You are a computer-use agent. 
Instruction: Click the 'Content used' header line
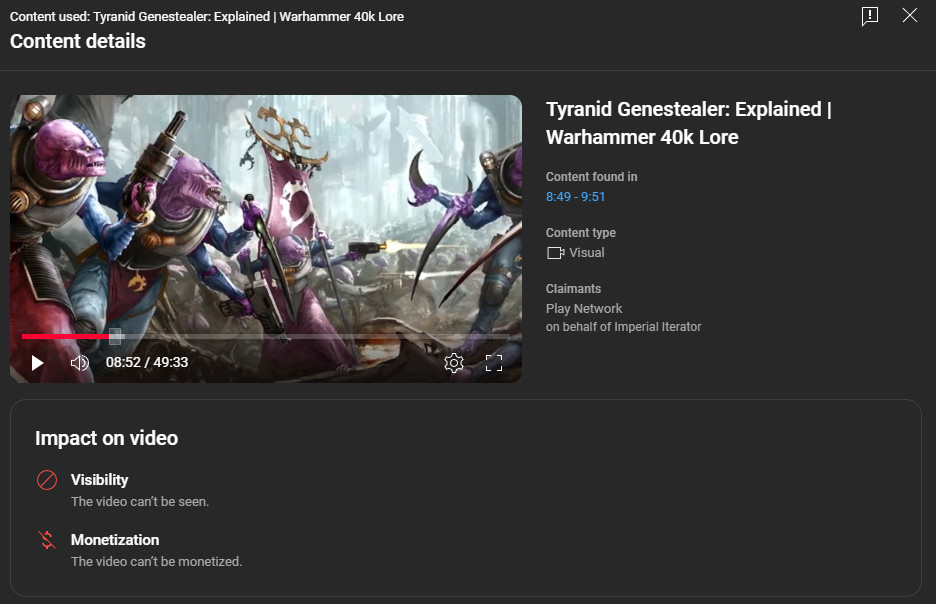pos(207,17)
